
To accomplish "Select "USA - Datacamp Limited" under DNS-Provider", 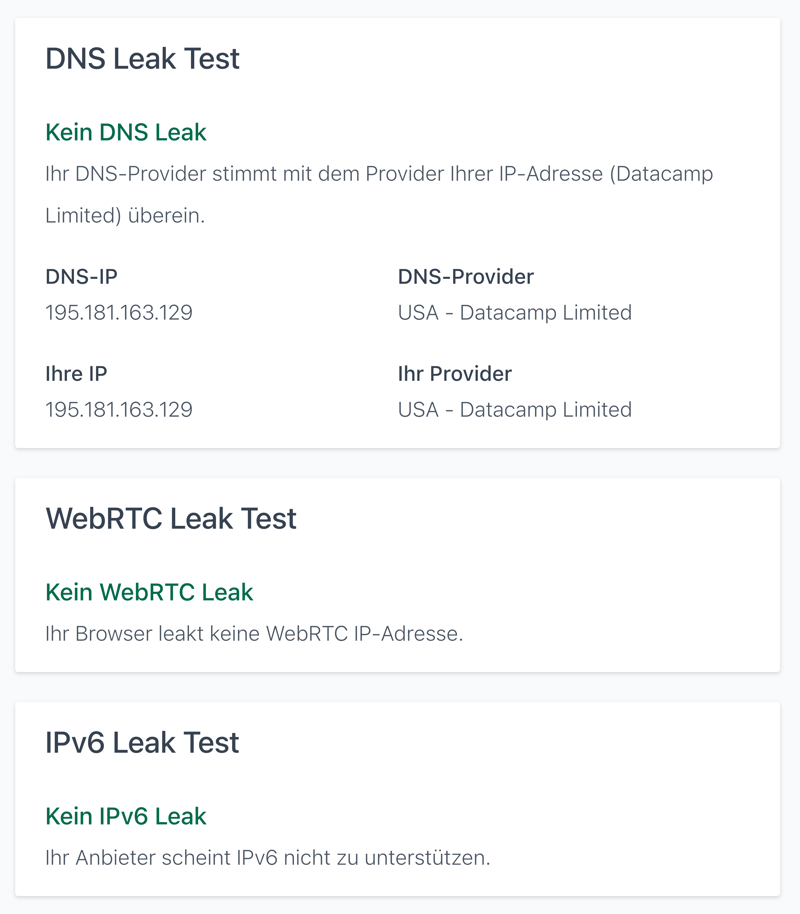I will point(515,313).
